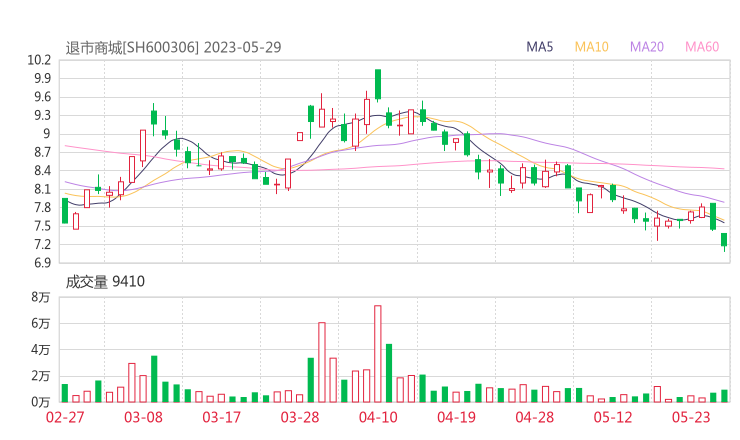The width and height of the screenshot is (740, 440).
Task: Click the 7.8 price axis value
Action: point(42,208)
